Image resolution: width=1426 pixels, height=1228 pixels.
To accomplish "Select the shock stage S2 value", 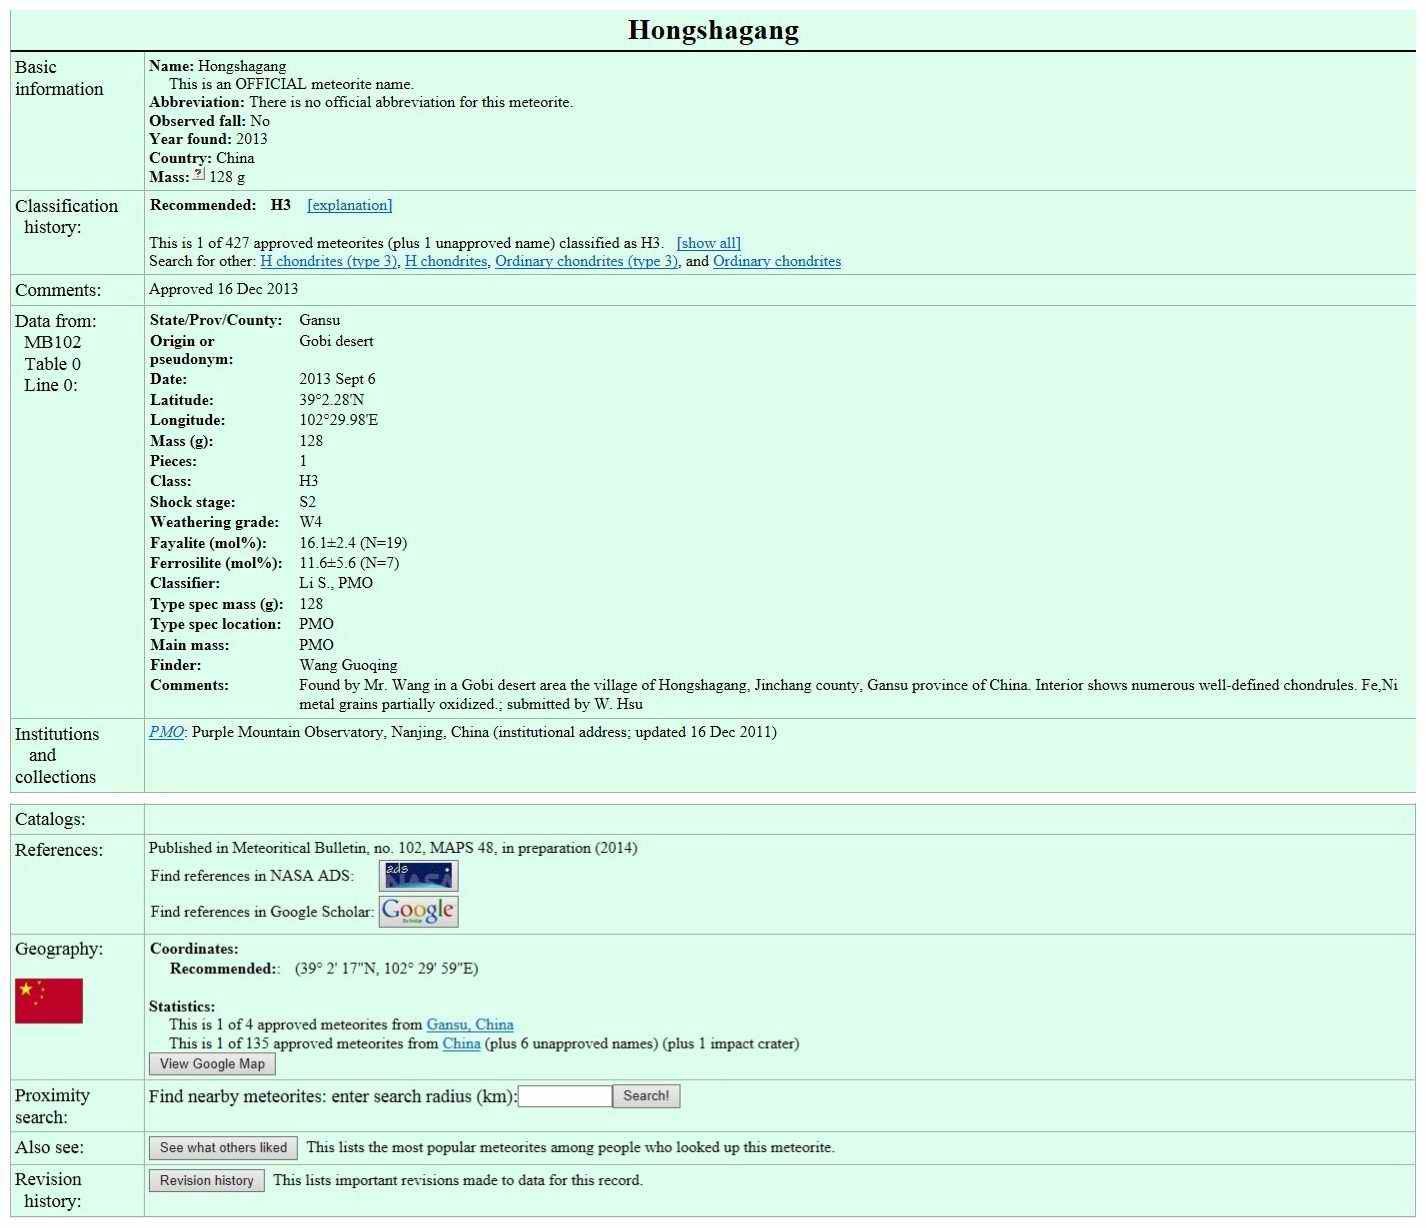I will click(x=308, y=502).
